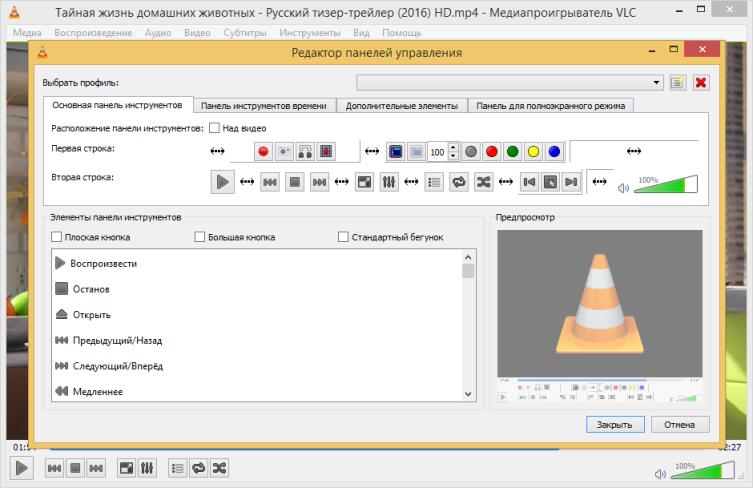Image resolution: width=753 pixels, height=488 pixels.
Task: Click the blue color button in first row
Action: (x=554, y=152)
